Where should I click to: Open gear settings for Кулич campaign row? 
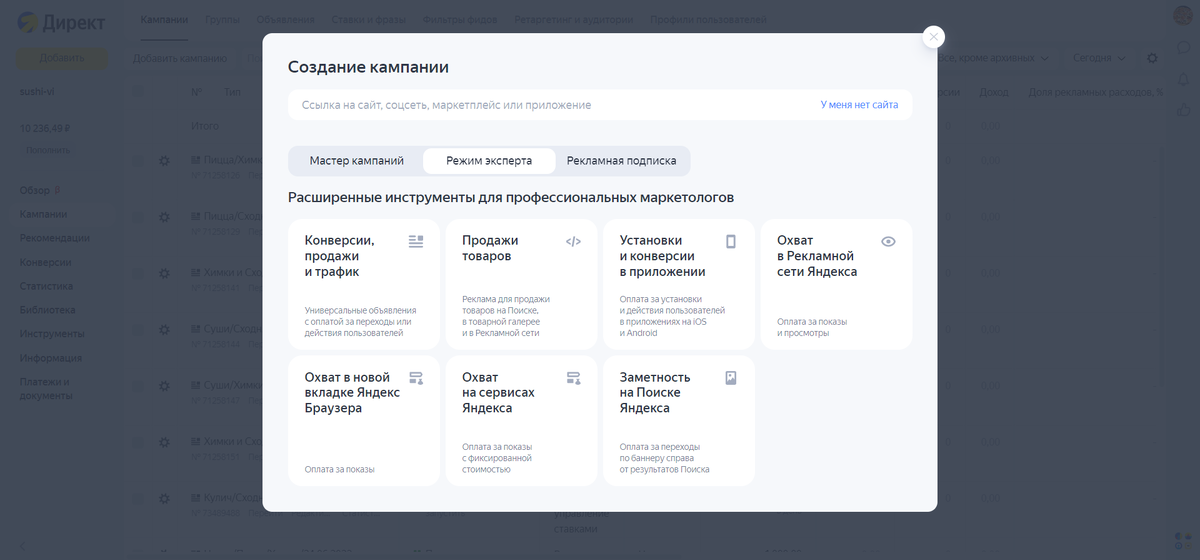[165, 498]
